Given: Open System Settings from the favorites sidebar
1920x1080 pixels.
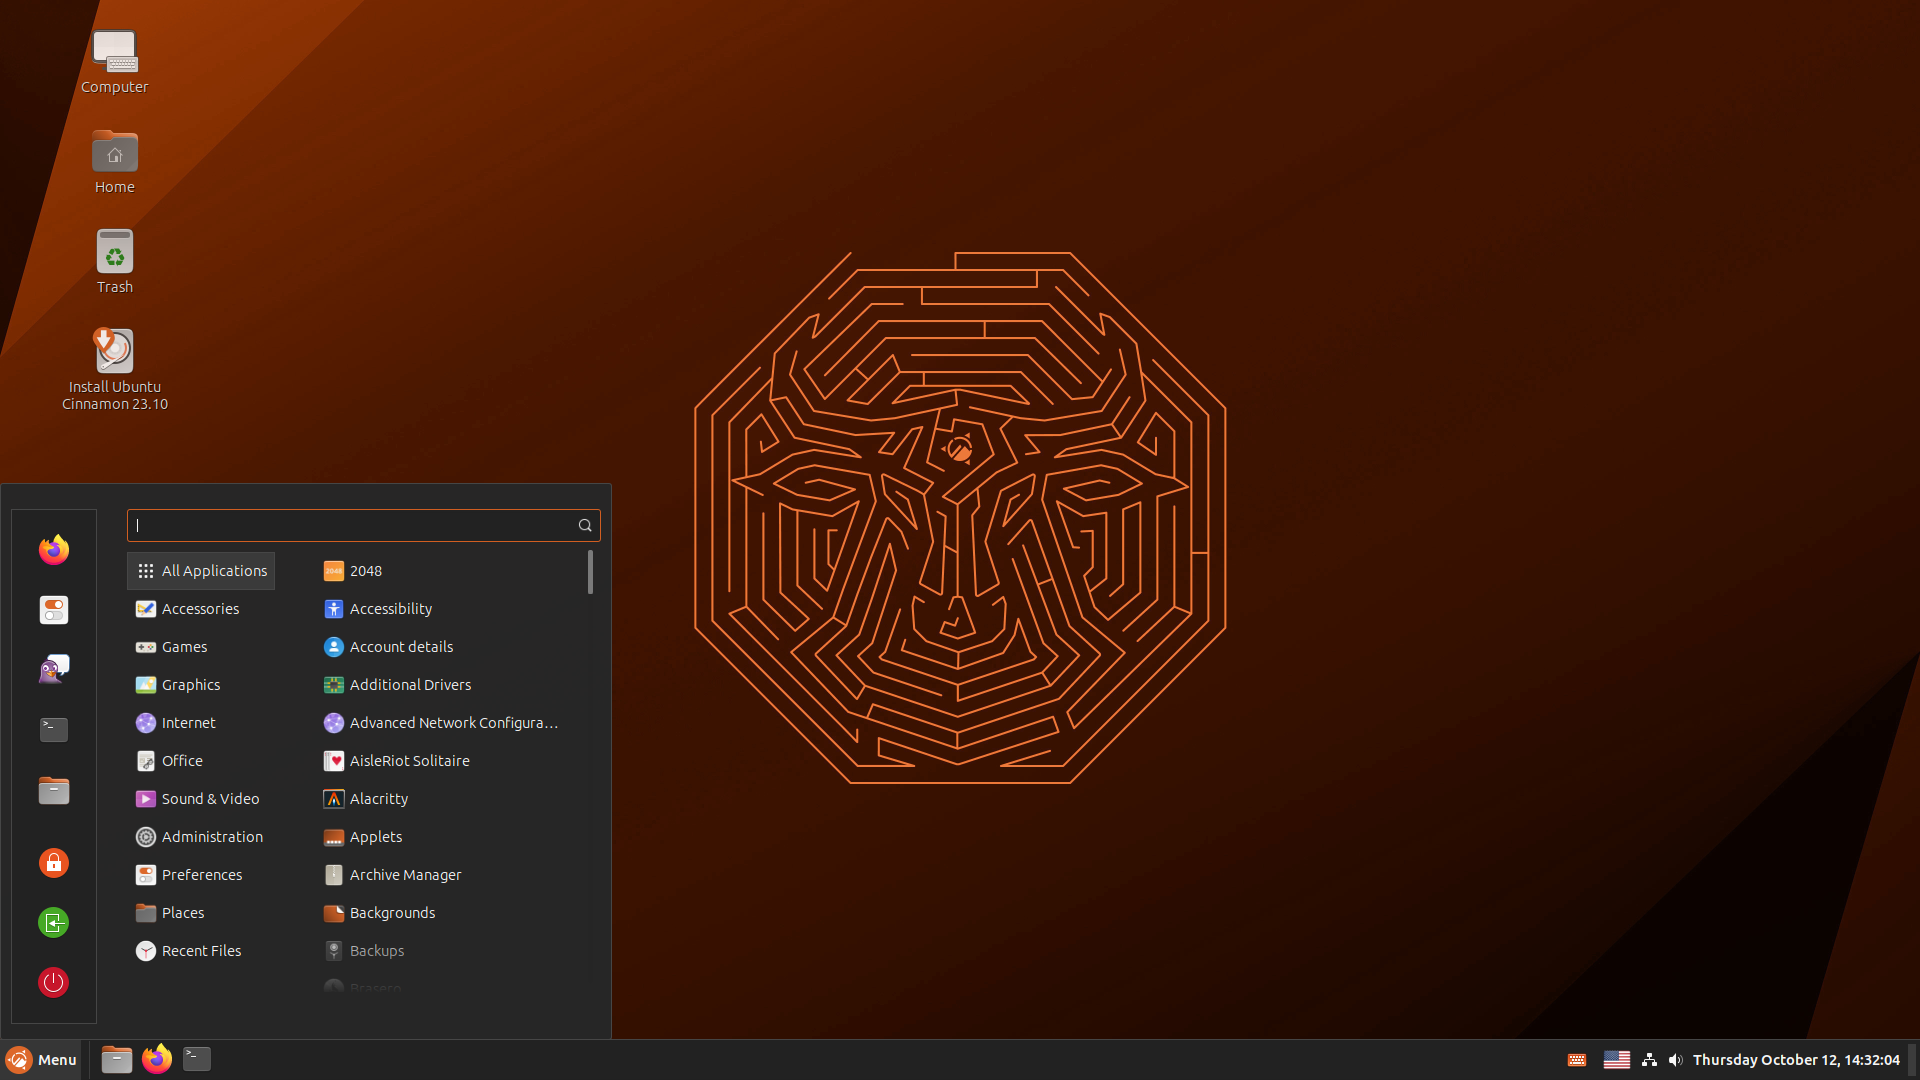Looking at the screenshot, I should coord(54,610).
